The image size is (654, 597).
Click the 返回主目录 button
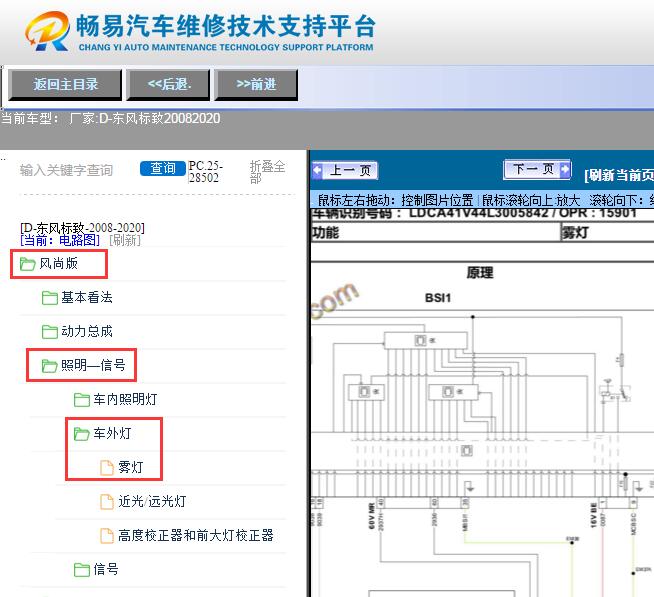pyautogui.click(x=65, y=85)
